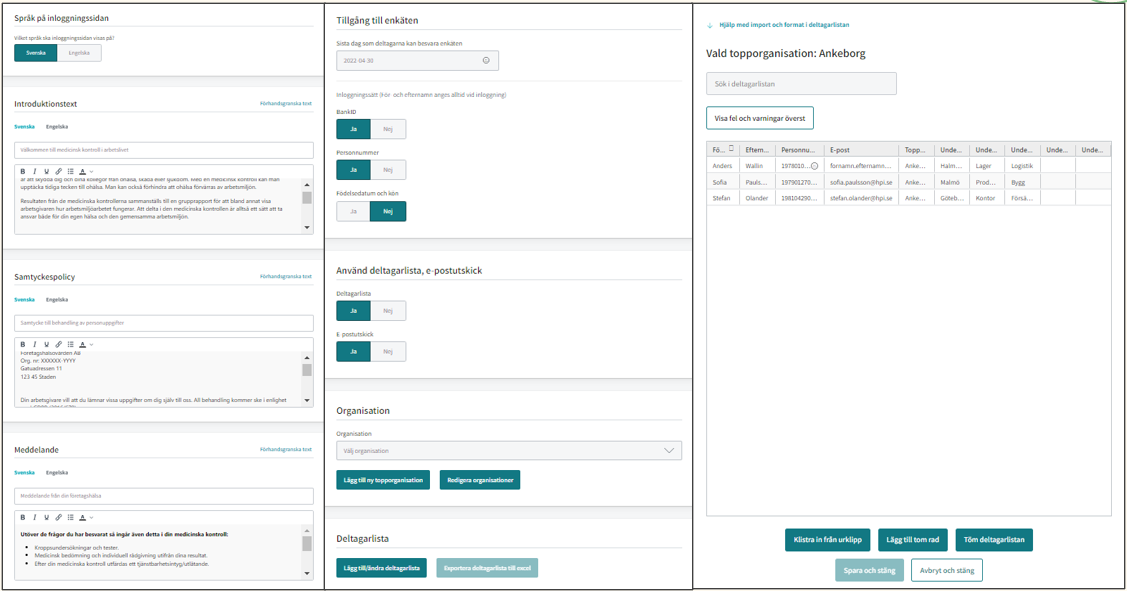
Task: Set E-postutskick to Ja
Action: [354, 352]
